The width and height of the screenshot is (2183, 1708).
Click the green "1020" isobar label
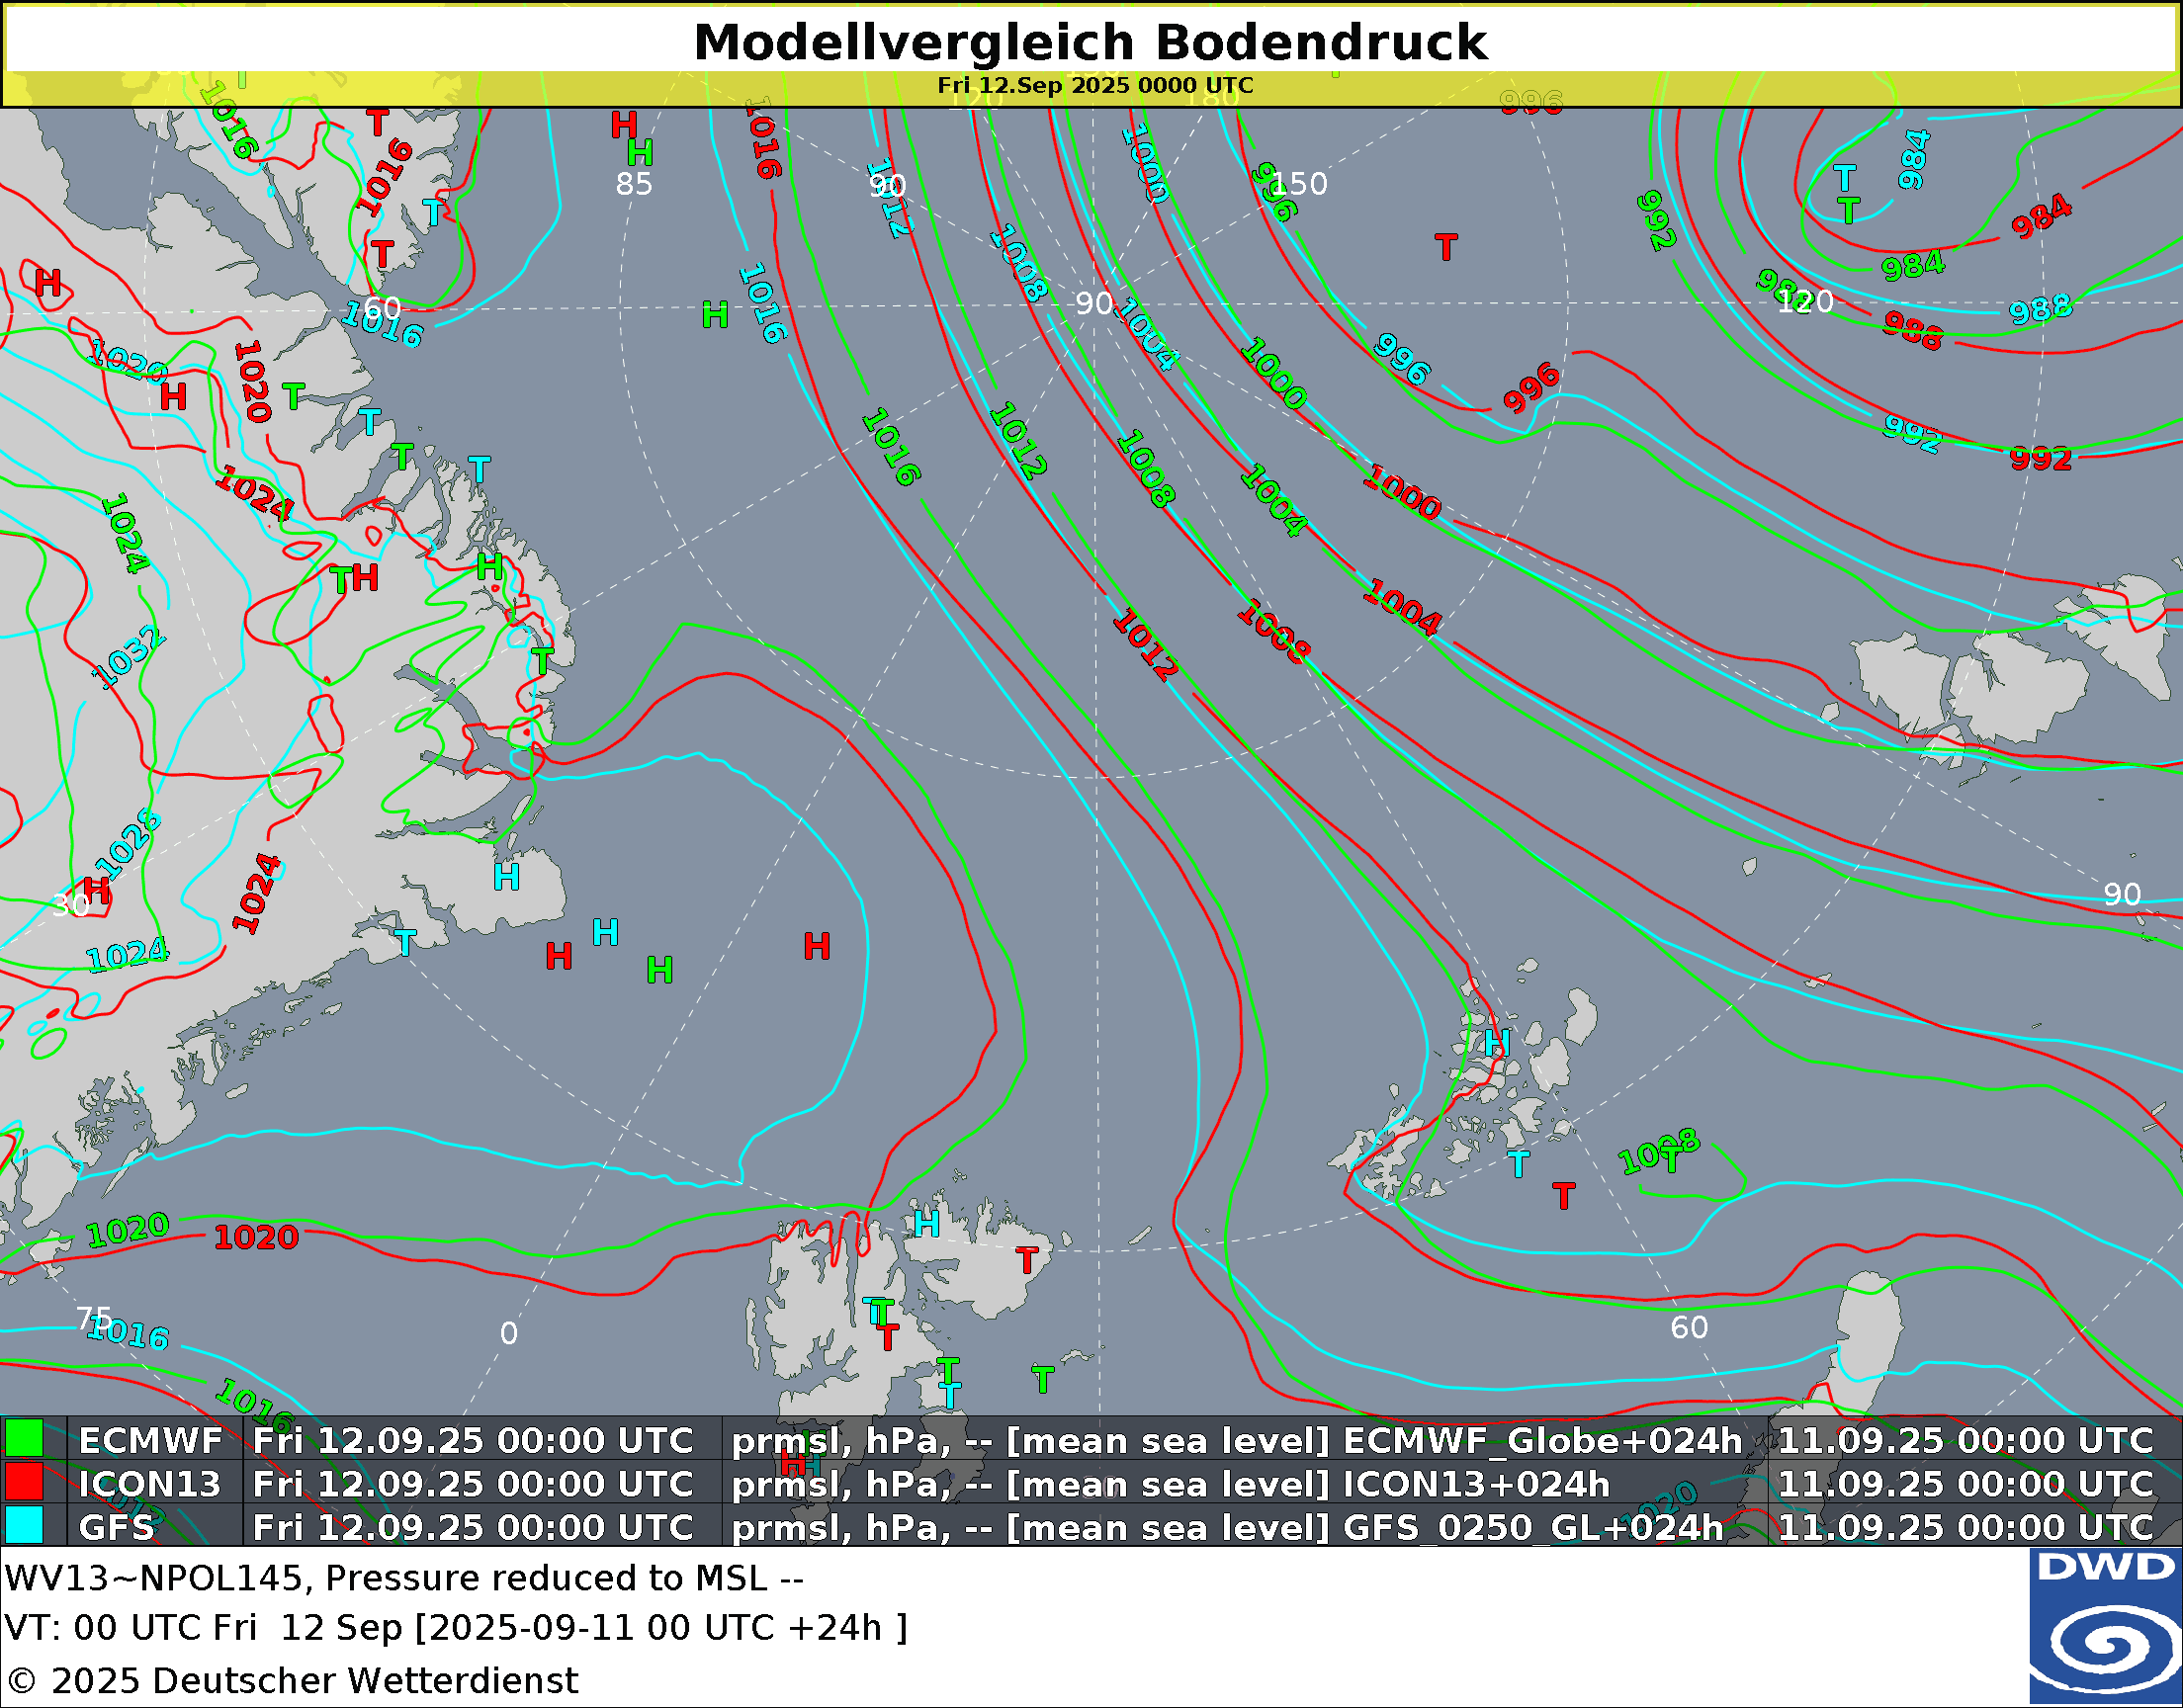pyautogui.click(x=128, y=1230)
